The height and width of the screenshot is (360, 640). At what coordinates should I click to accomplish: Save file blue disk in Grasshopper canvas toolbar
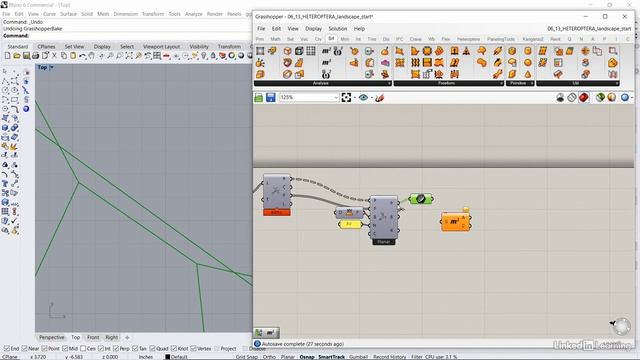pos(271,98)
